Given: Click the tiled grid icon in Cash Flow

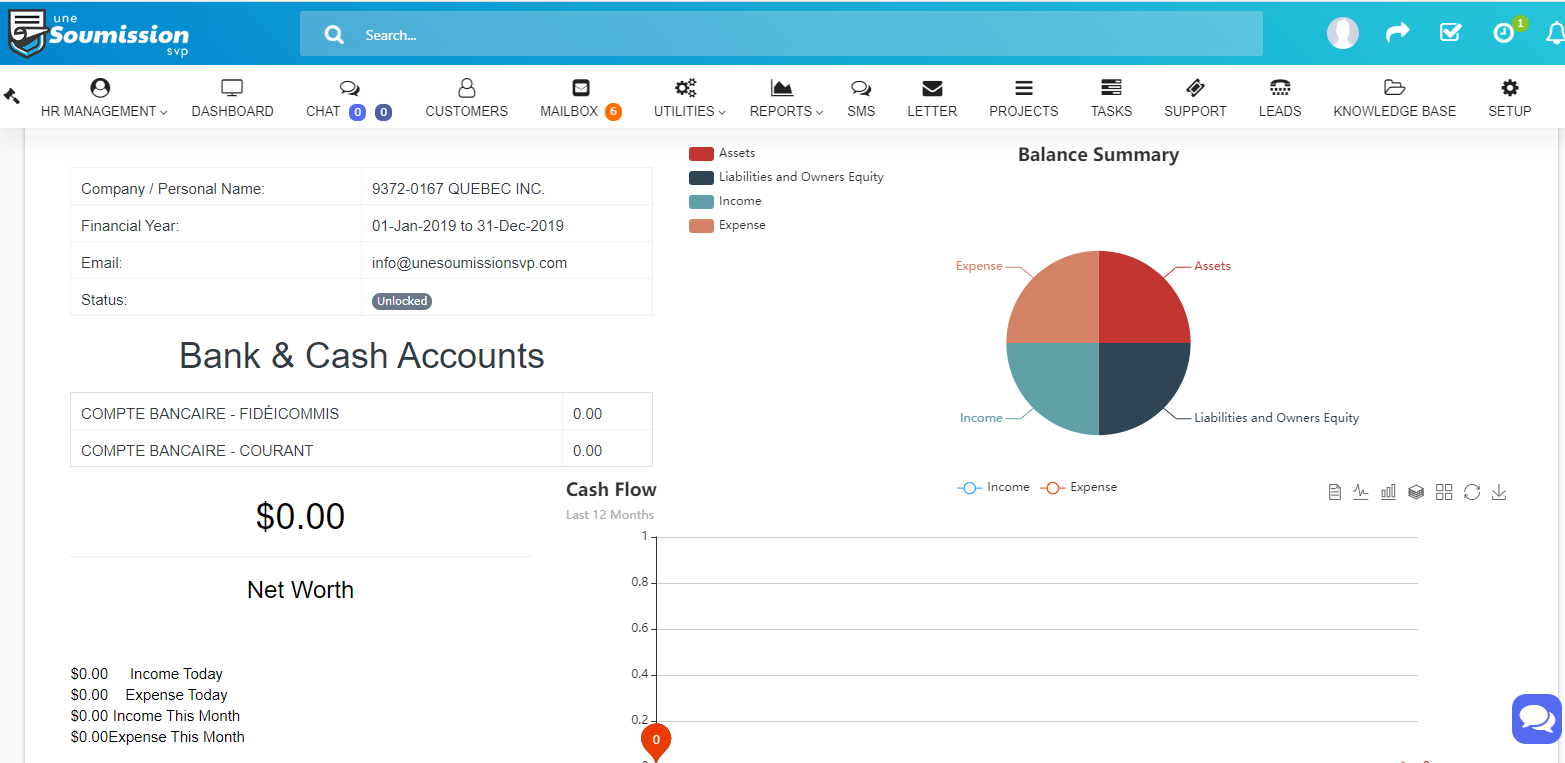Looking at the screenshot, I should click(x=1443, y=492).
